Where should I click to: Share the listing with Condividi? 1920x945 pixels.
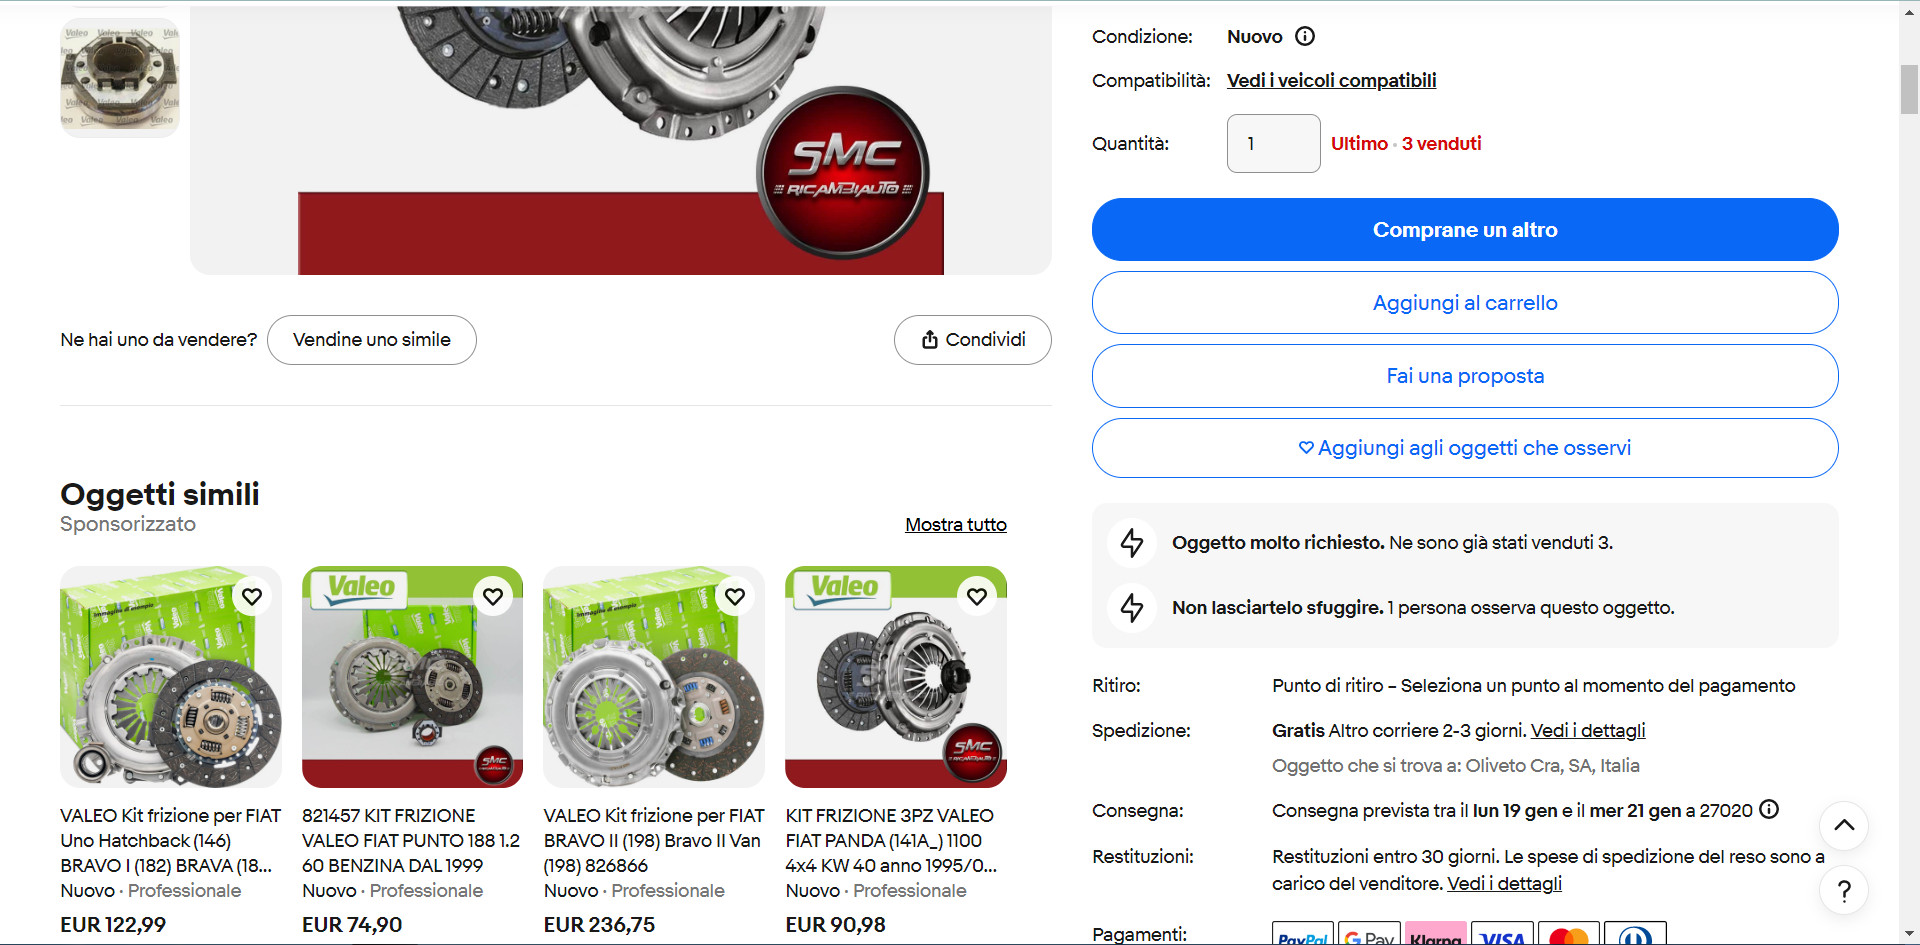973,340
